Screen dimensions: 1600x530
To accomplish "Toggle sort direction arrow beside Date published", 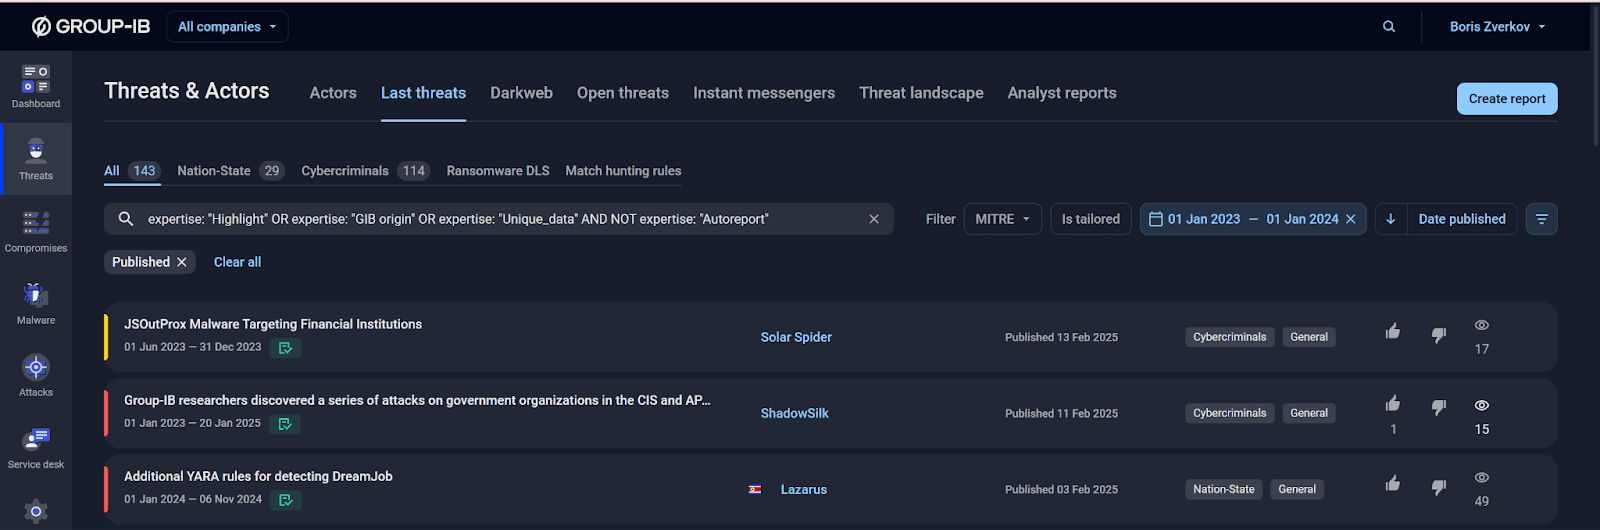I will (1390, 219).
